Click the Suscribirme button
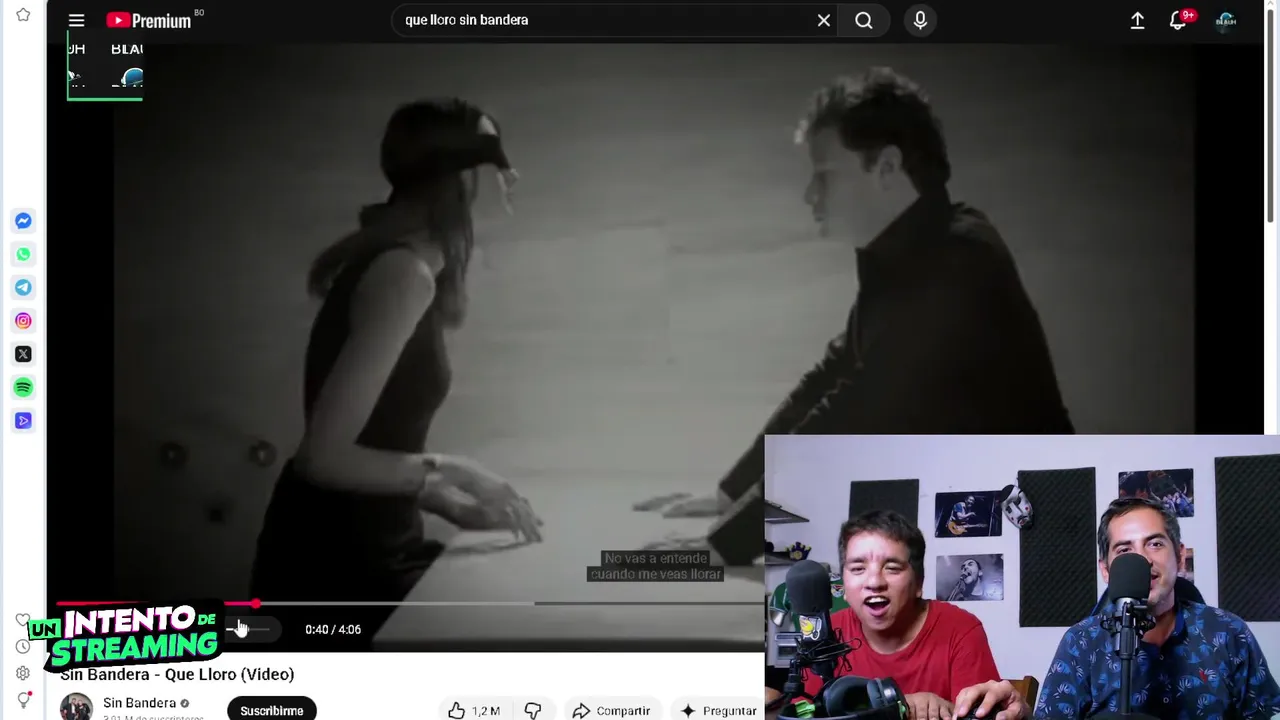 click(x=271, y=710)
